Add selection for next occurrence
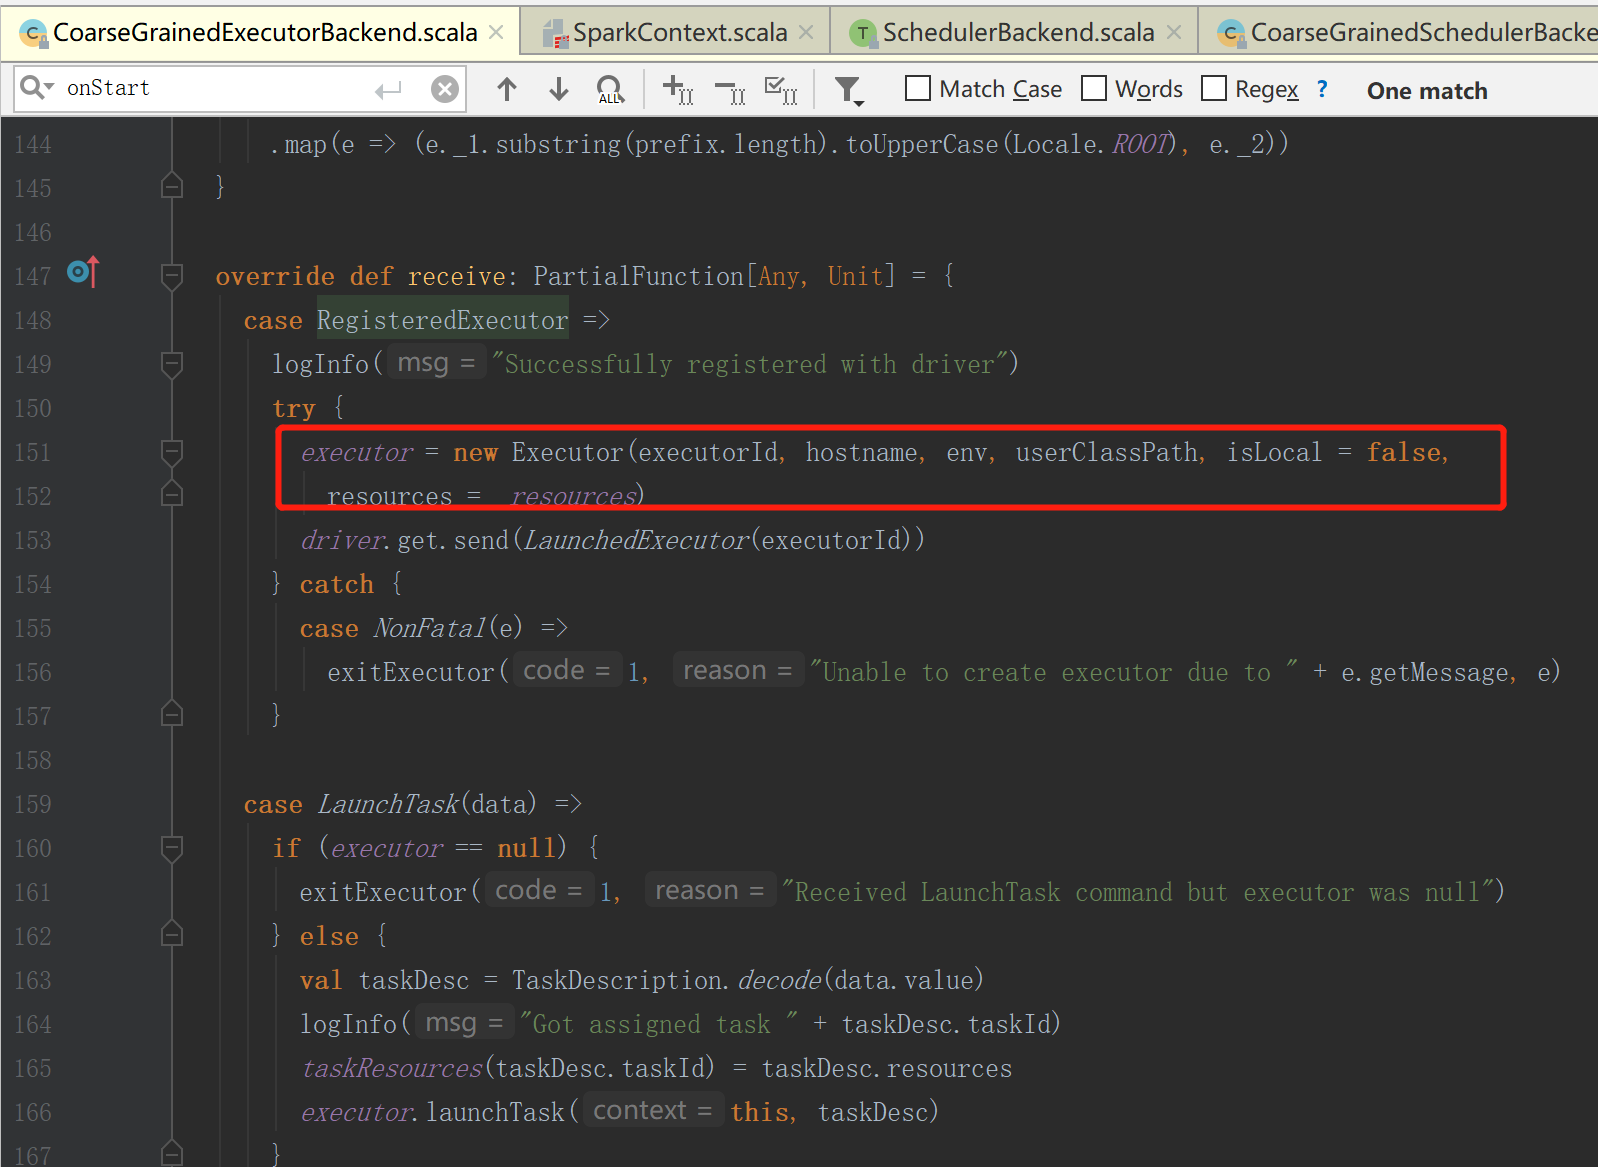This screenshot has width=1598, height=1167. (678, 90)
